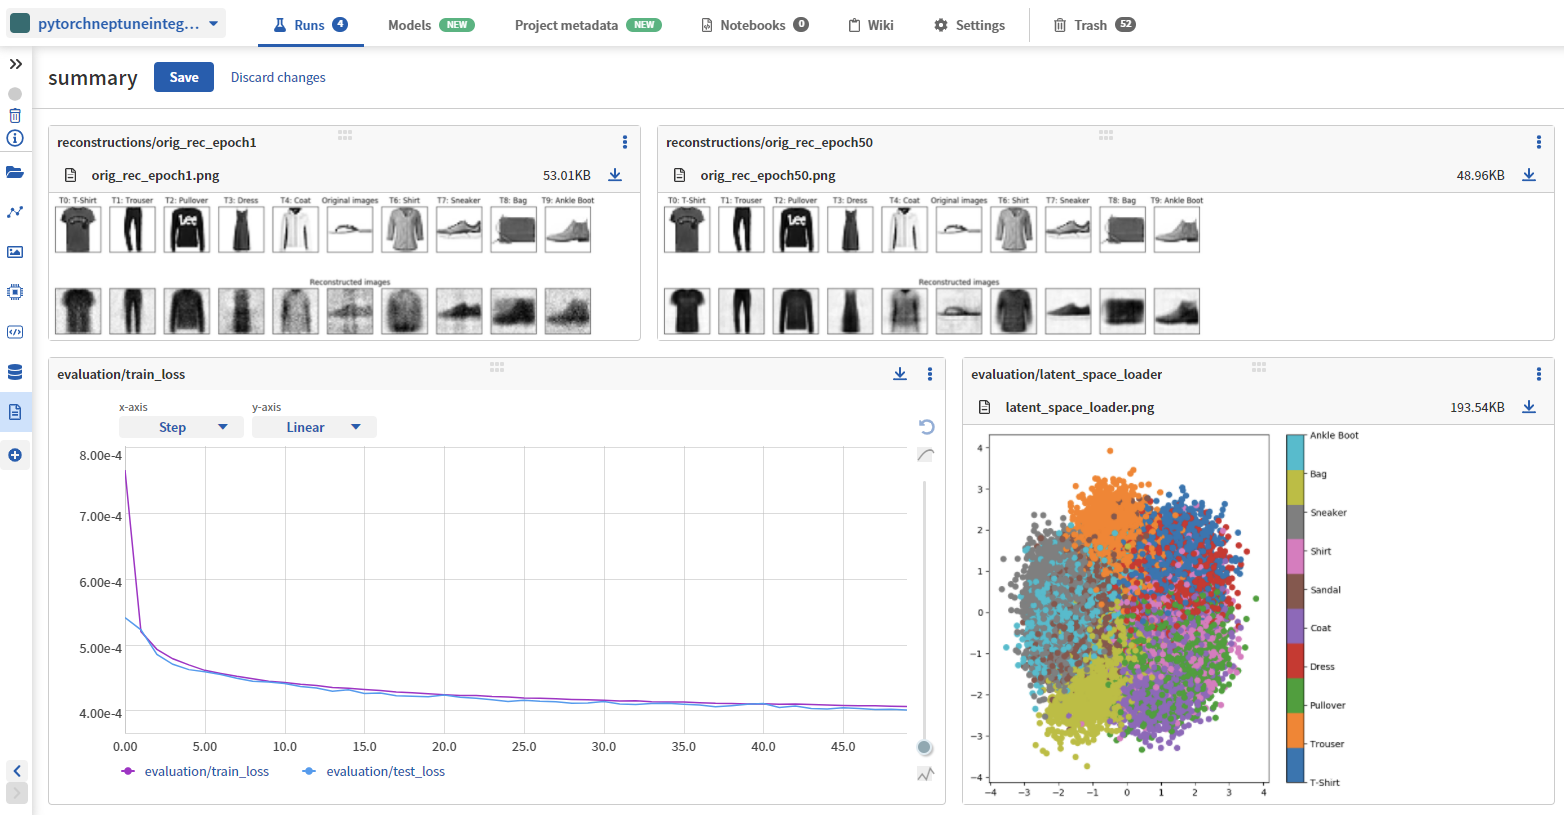Open the artifacts database icon in sidebar
Image resolution: width=1564 pixels, height=815 pixels.
(x=15, y=372)
